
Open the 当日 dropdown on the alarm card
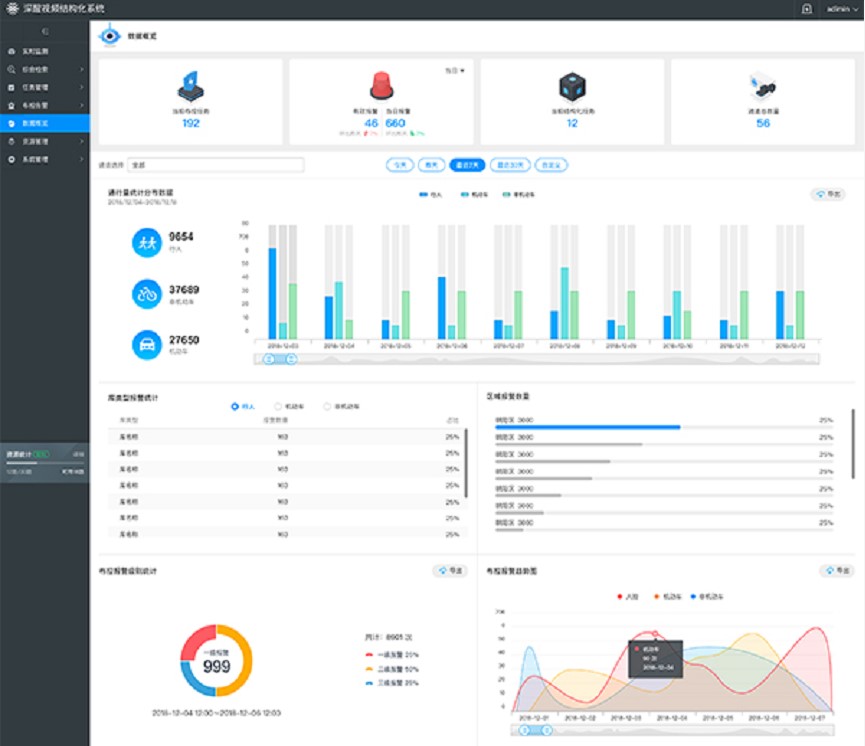(x=455, y=71)
